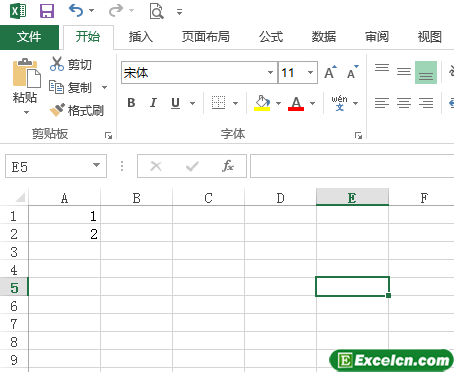Open Clipboard group dialog launcher
This screenshot has height=372, width=454.
[108, 135]
